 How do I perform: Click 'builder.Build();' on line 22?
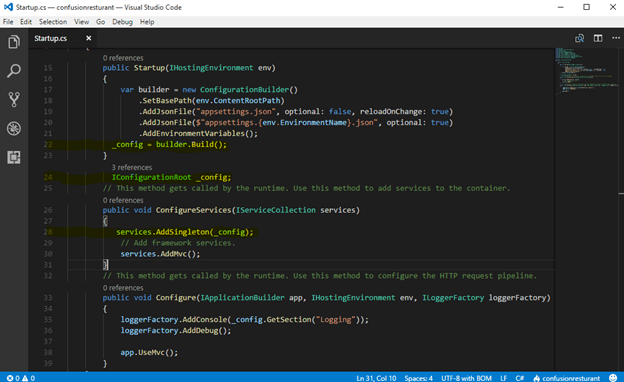pos(191,144)
